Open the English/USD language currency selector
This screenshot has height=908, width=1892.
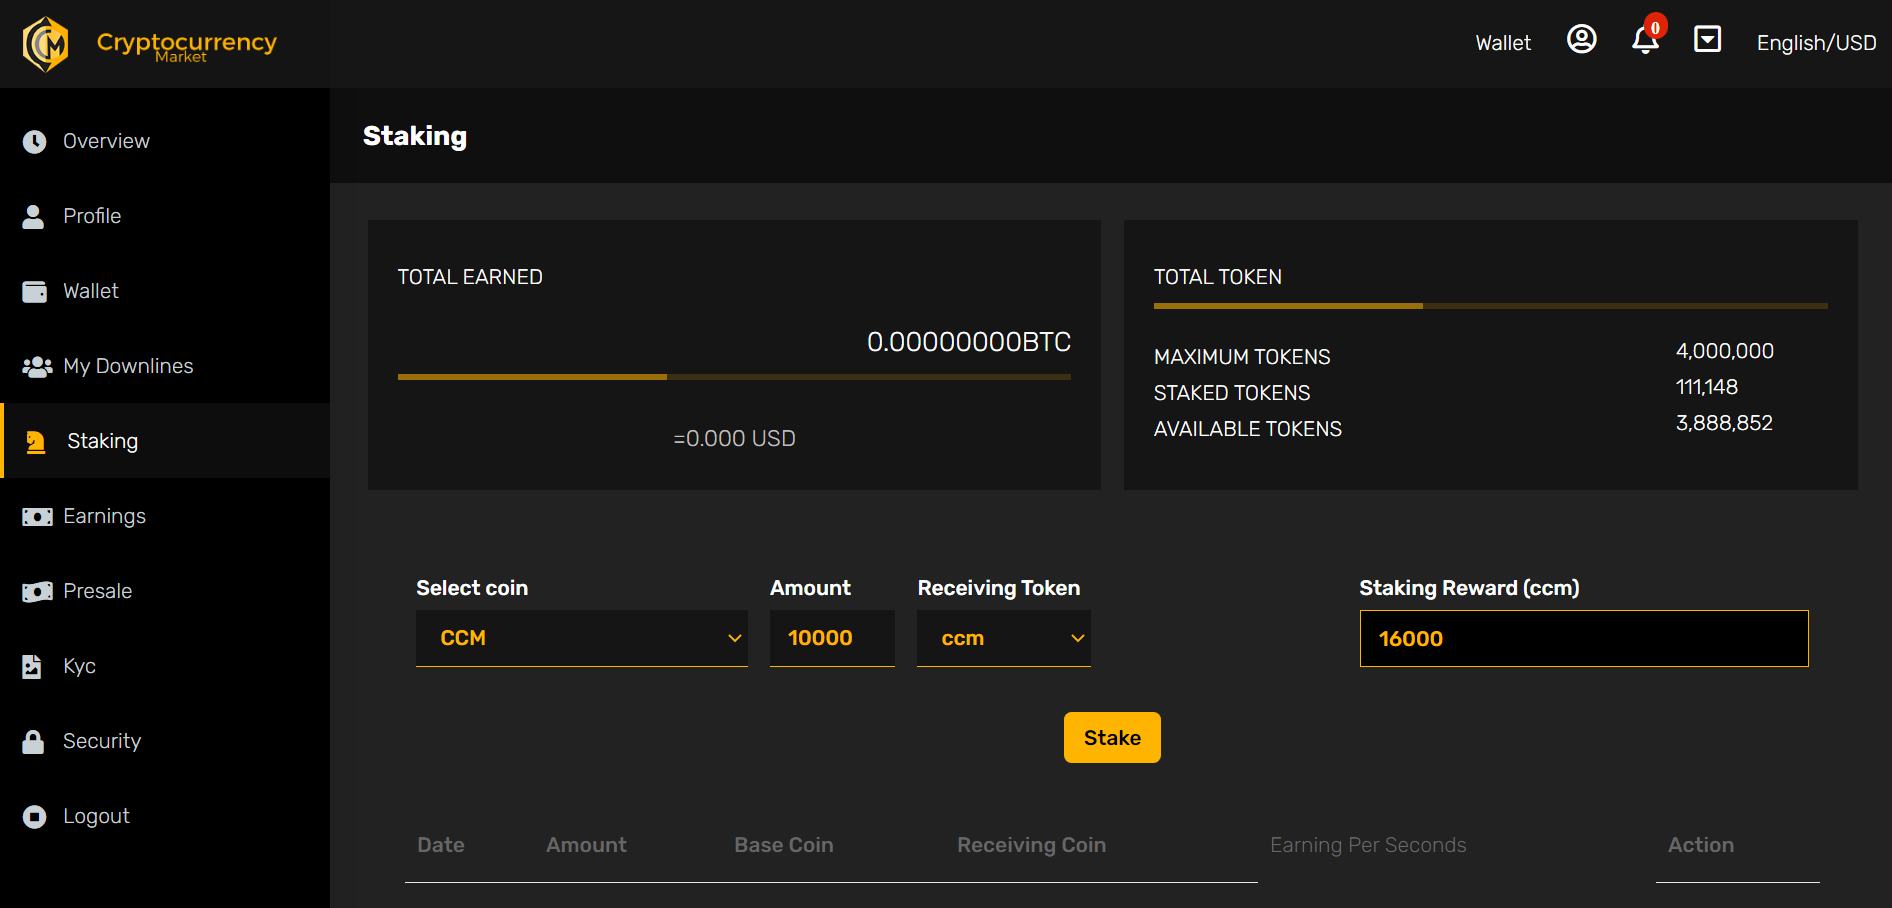tap(1816, 43)
